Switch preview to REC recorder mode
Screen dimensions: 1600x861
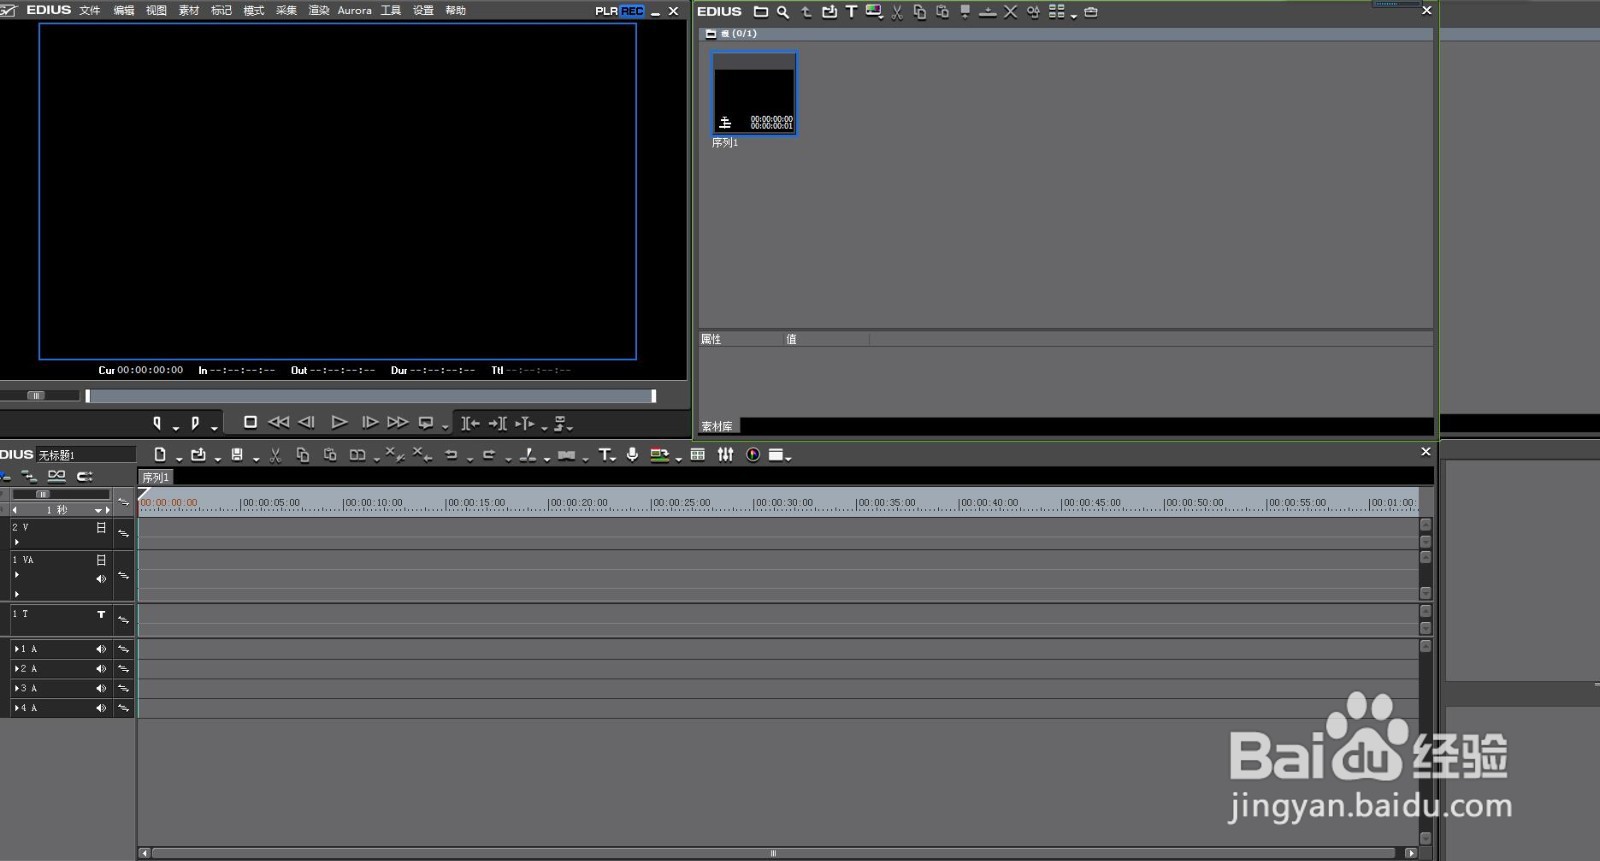632,11
